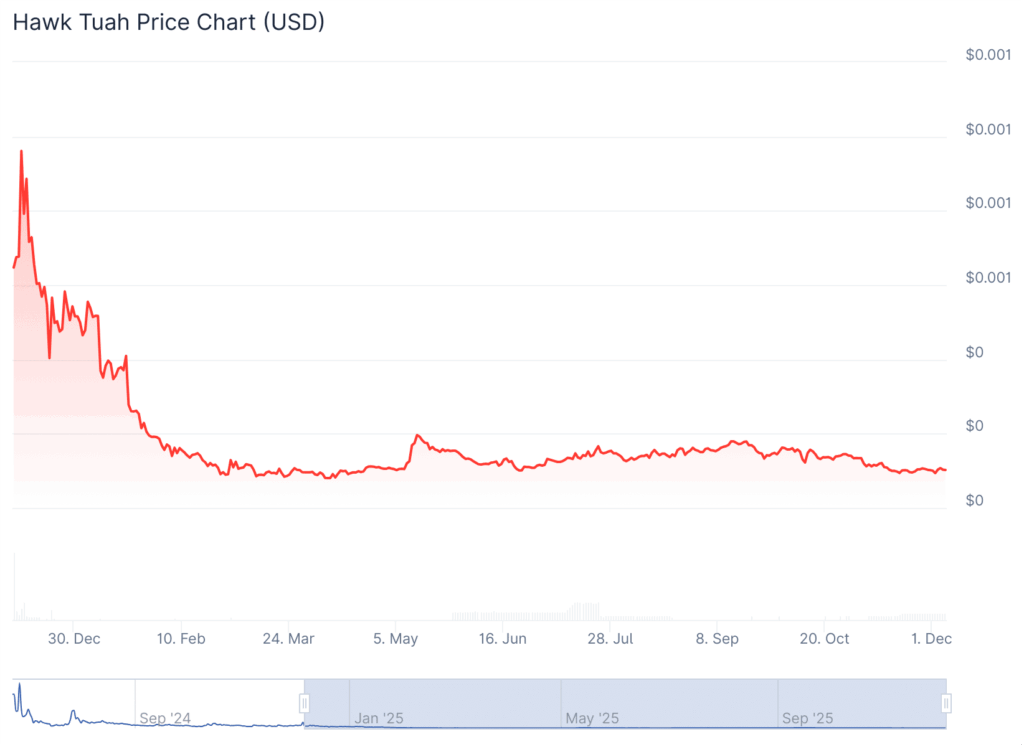
Task: Click the Sep '25 label in the navigator
Action: point(808,718)
